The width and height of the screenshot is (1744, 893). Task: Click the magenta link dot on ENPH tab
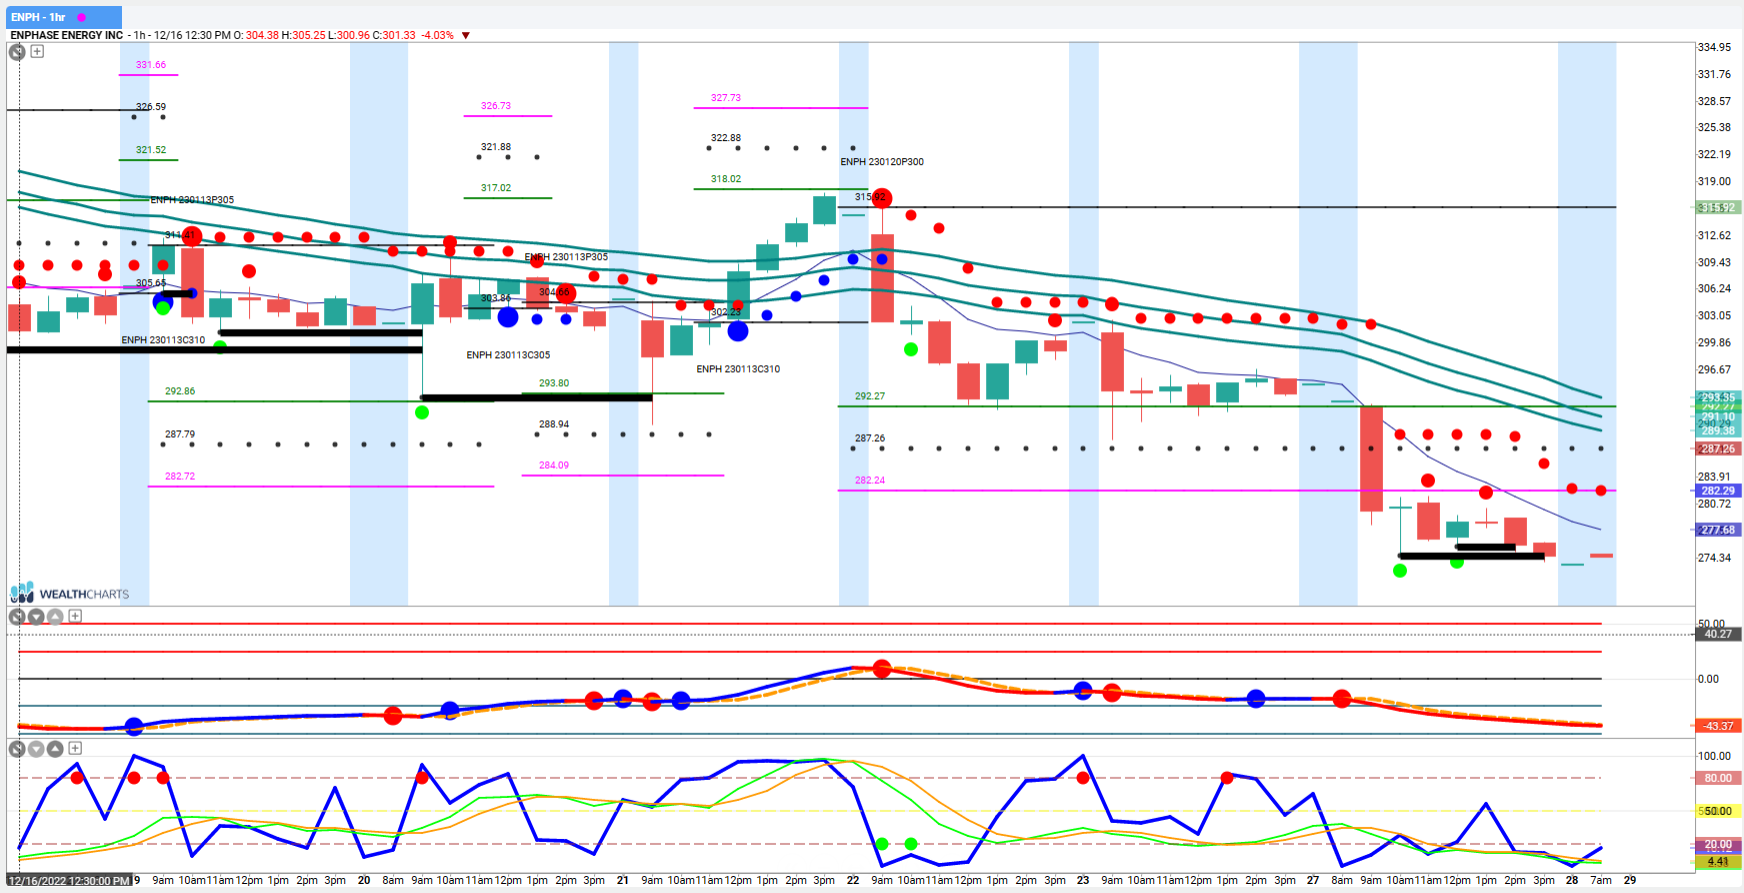82,17
